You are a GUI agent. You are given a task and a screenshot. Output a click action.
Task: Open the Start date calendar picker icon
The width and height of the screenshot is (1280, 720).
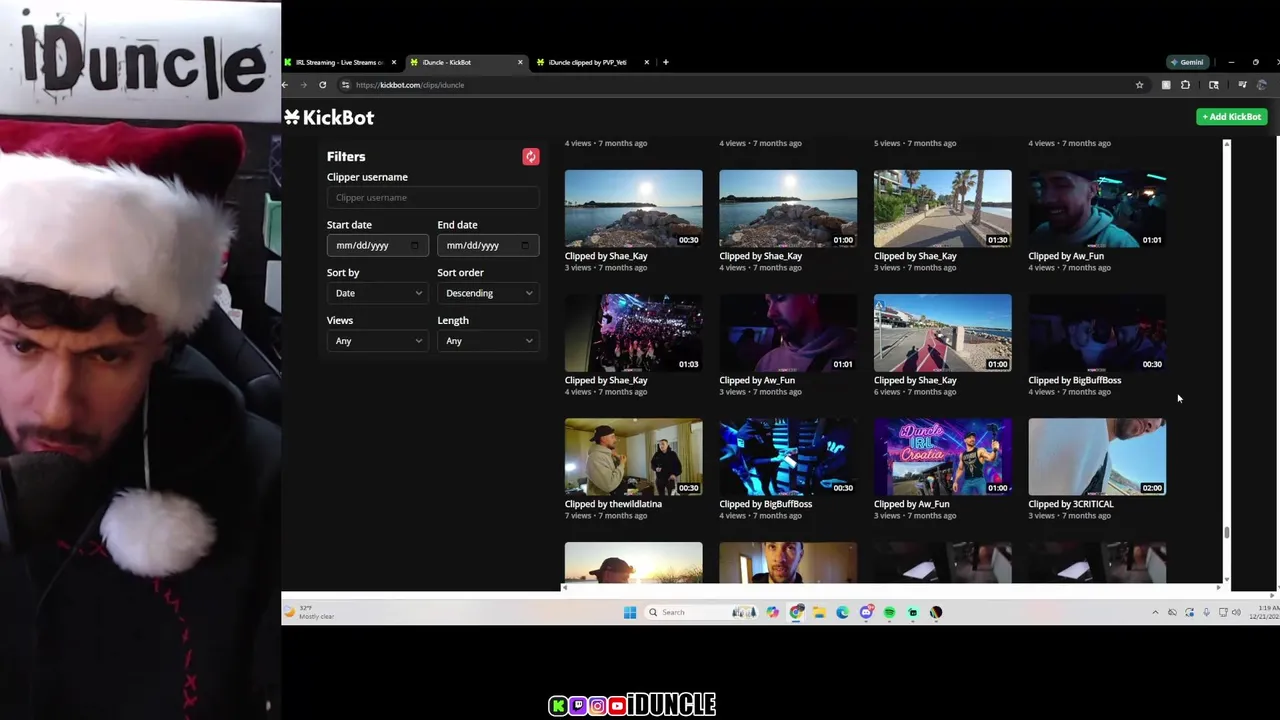click(415, 245)
